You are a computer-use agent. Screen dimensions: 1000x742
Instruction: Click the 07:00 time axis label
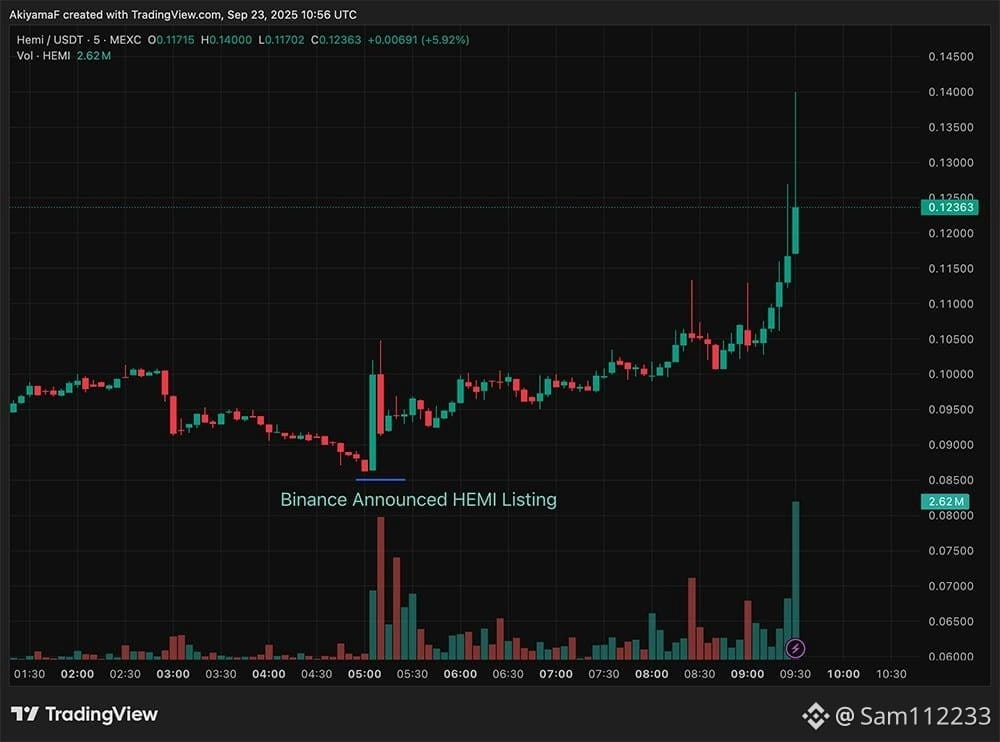[x=555, y=674]
